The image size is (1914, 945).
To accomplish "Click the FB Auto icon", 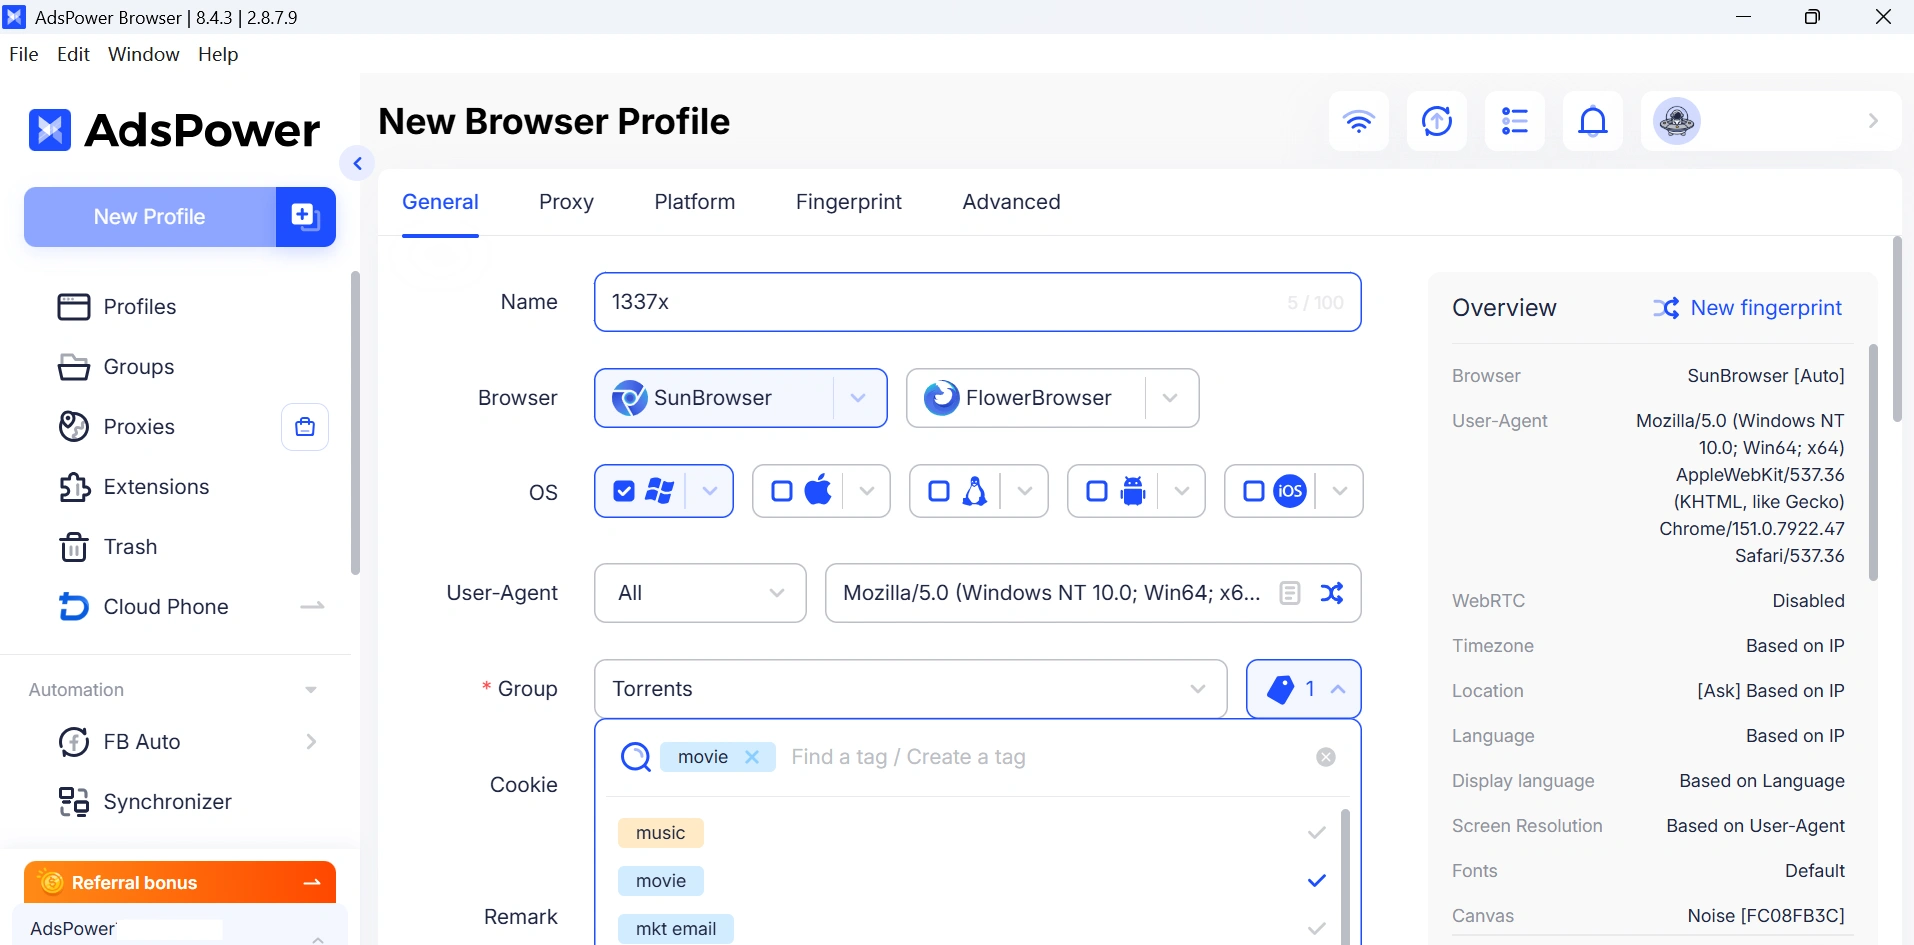I will pyautogui.click(x=74, y=742).
